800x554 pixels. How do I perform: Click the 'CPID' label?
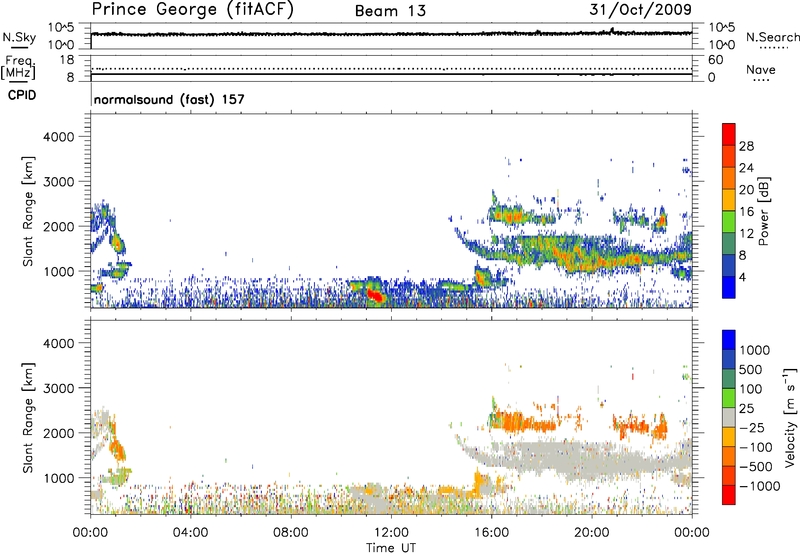[22, 95]
